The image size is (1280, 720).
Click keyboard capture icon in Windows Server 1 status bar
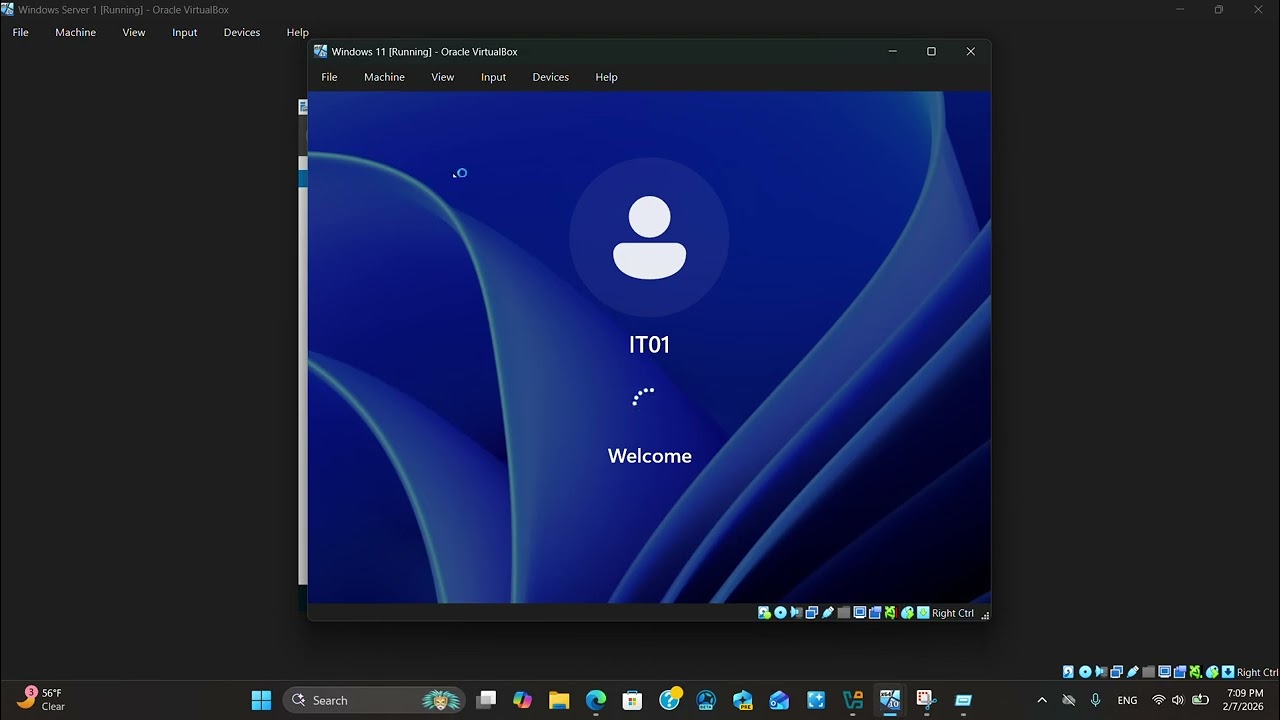(1228, 672)
